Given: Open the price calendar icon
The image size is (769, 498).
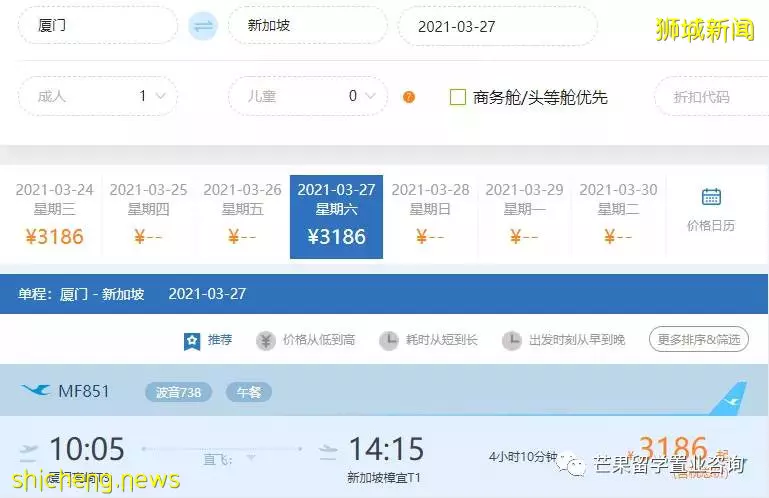Looking at the screenshot, I should pyautogui.click(x=711, y=196).
